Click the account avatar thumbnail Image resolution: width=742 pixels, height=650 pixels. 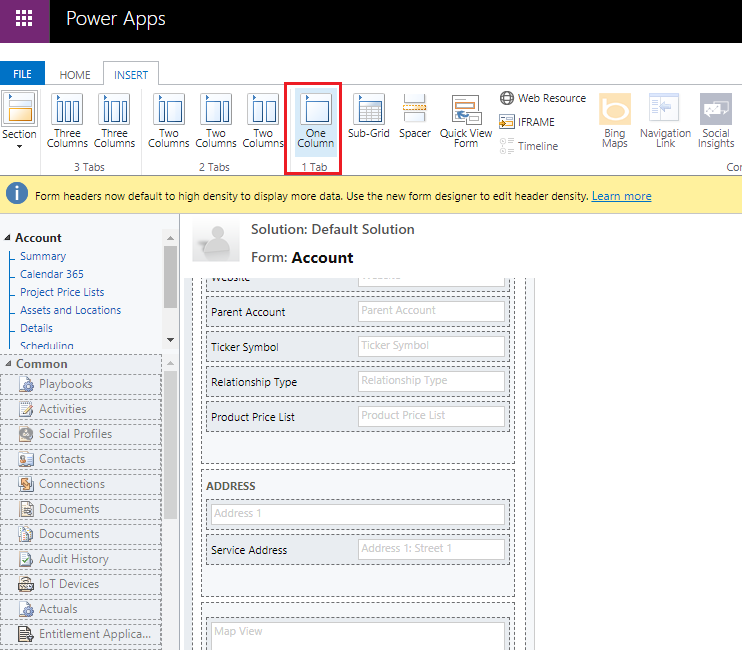pyautogui.click(x=216, y=240)
